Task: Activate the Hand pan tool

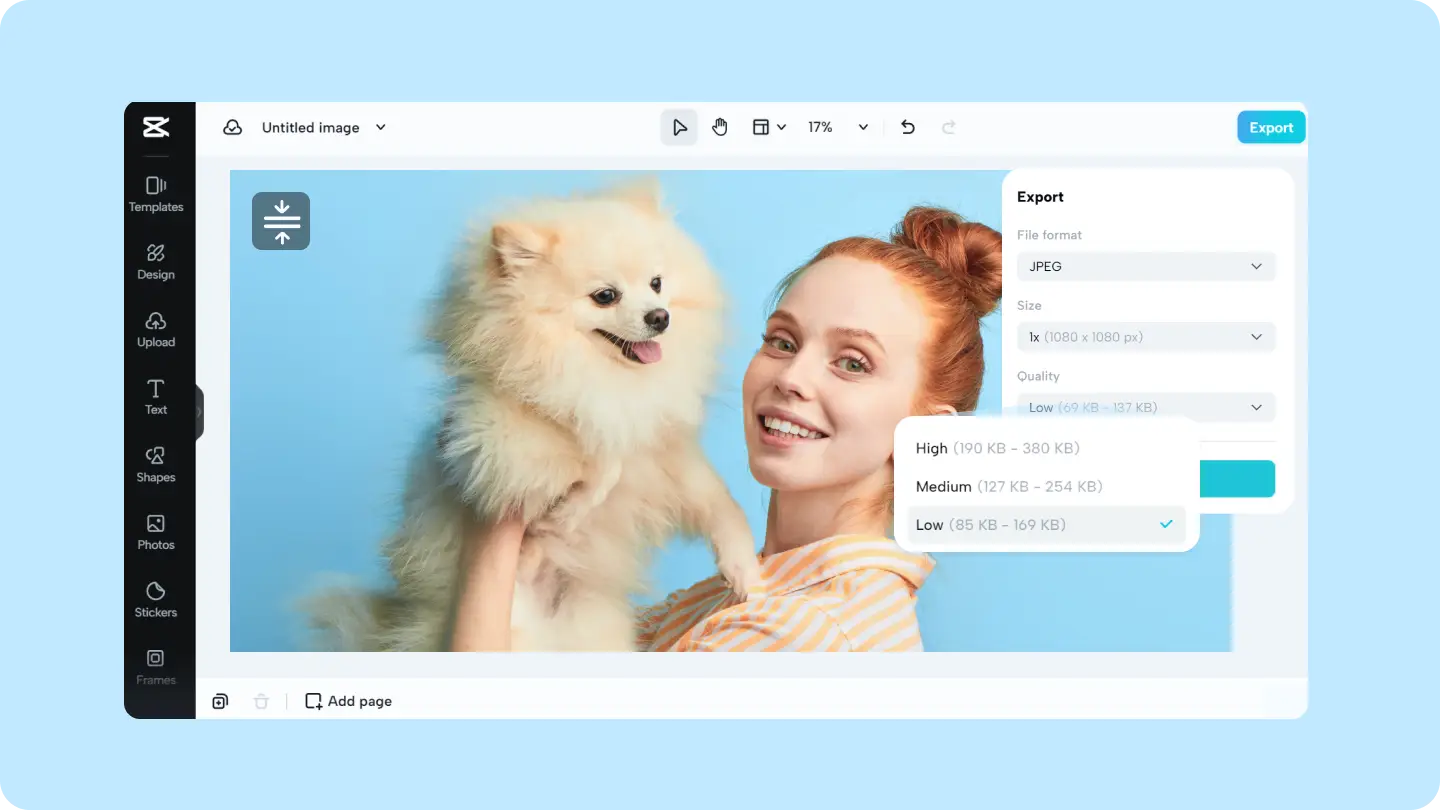Action: [720, 127]
